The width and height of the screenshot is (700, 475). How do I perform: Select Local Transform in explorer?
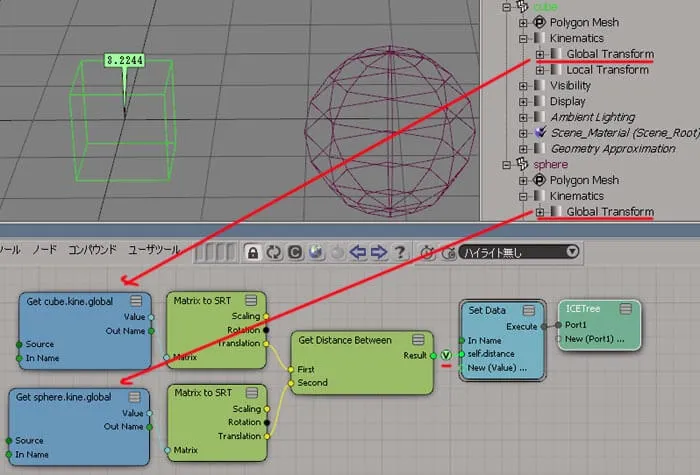coord(607,70)
